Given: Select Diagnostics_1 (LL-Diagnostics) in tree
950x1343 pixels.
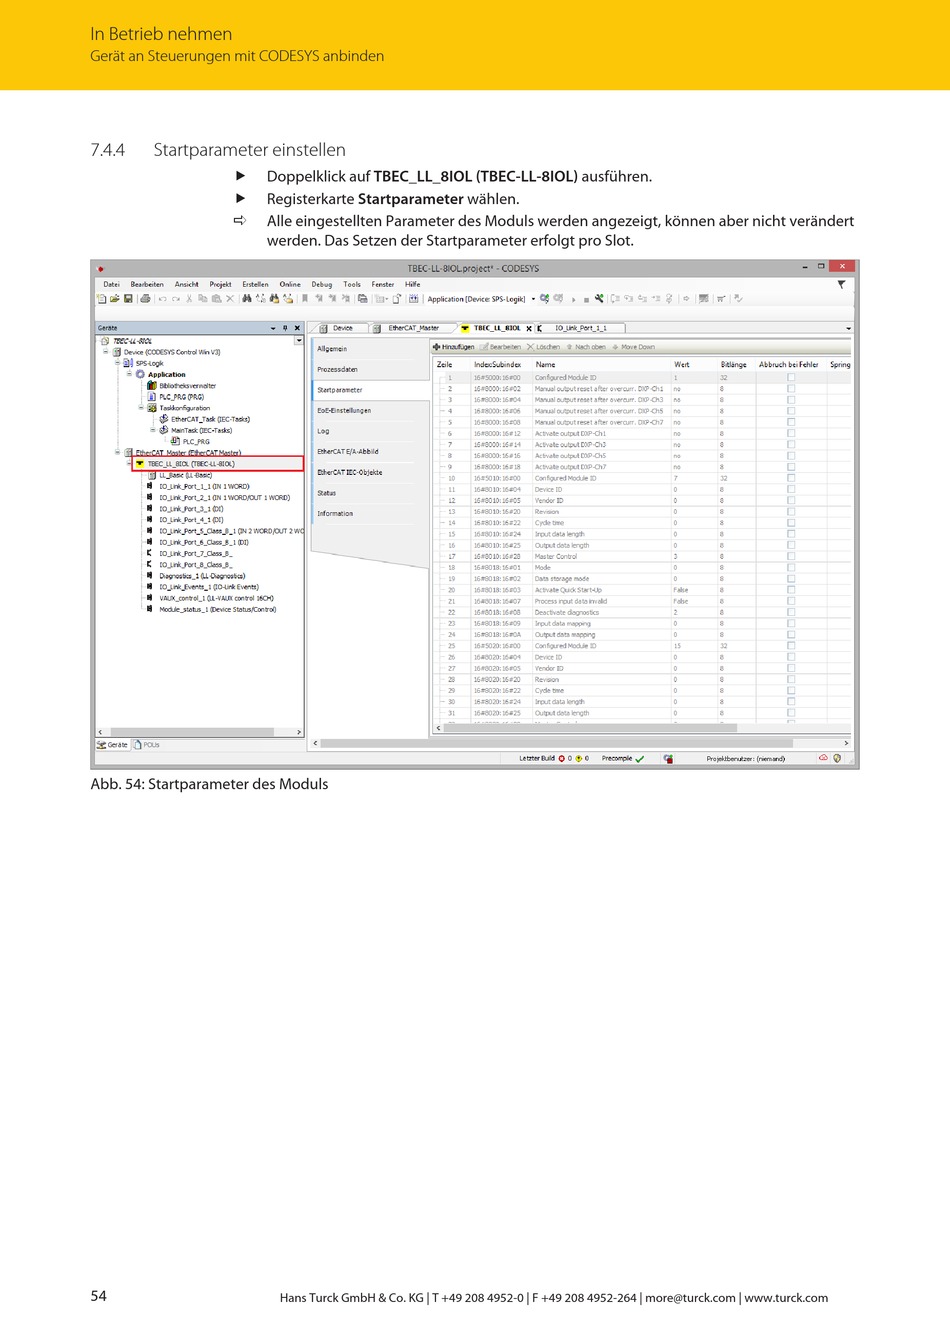Looking at the screenshot, I should tap(201, 576).
